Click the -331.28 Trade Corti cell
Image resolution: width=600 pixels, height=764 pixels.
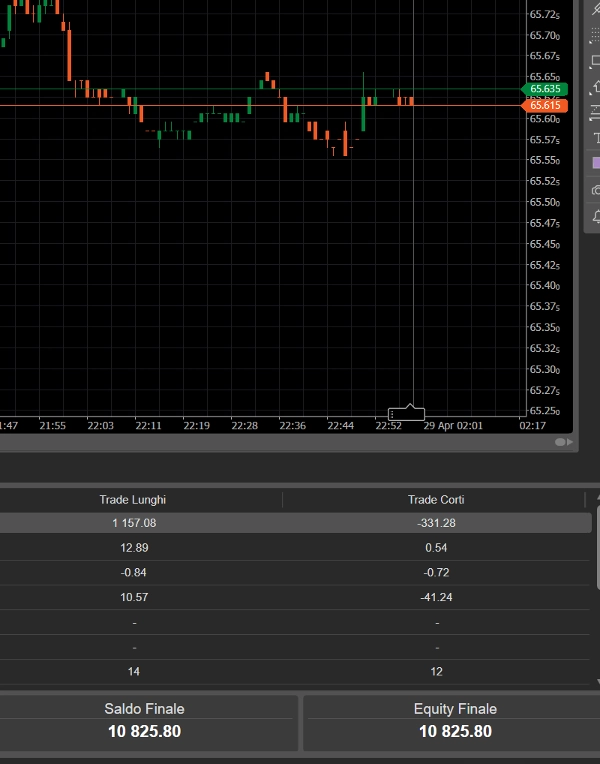[436, 523]
